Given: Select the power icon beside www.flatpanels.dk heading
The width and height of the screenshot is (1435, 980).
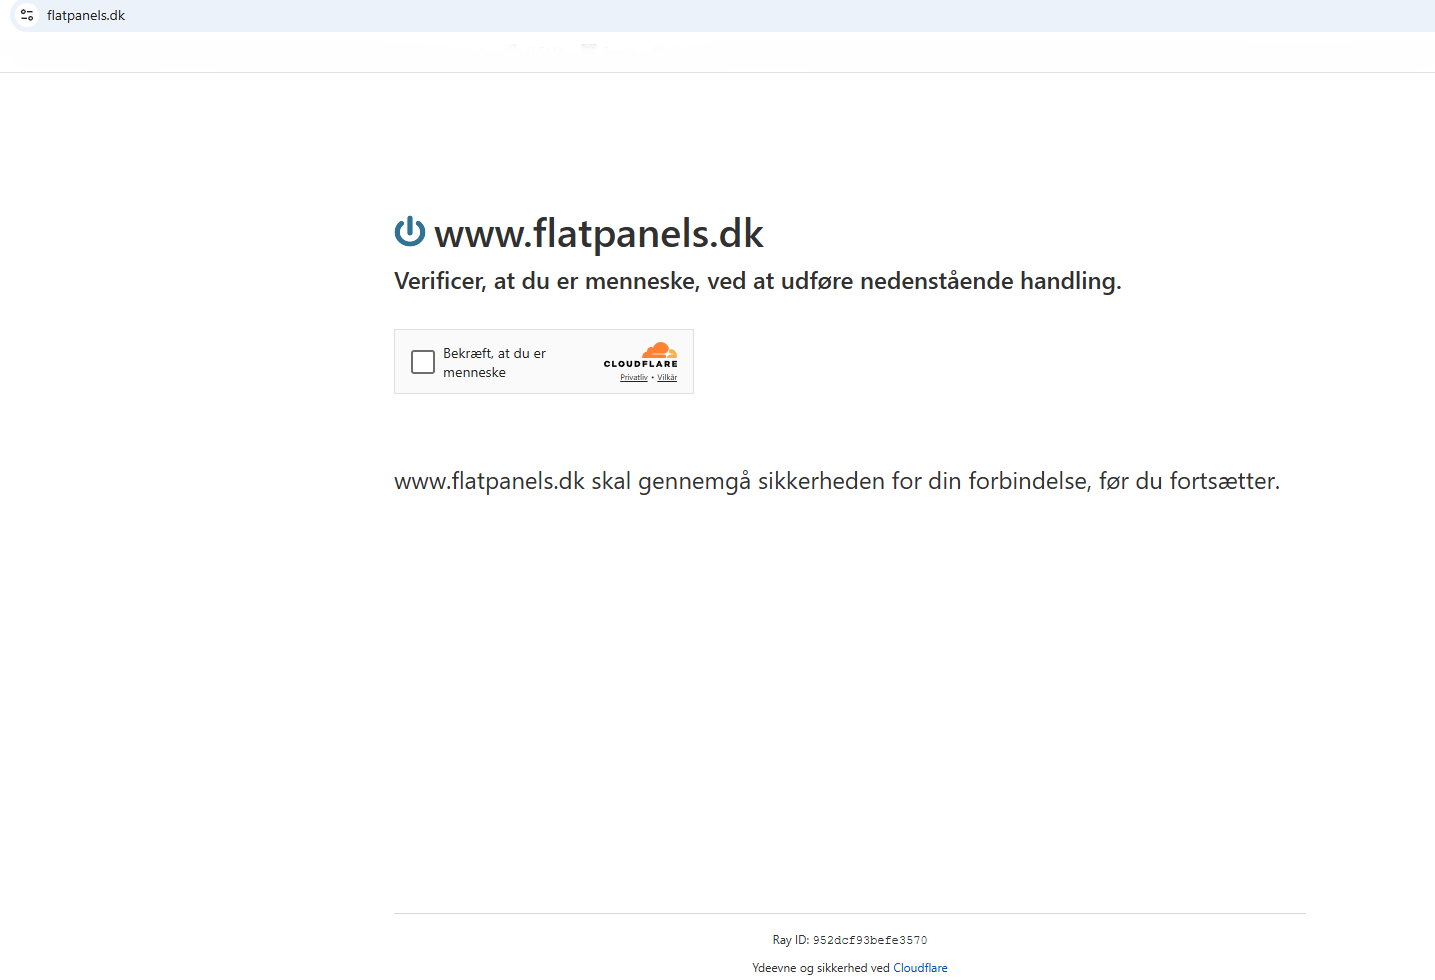Looking at the screenshot, I should click(x=408, y=232).
